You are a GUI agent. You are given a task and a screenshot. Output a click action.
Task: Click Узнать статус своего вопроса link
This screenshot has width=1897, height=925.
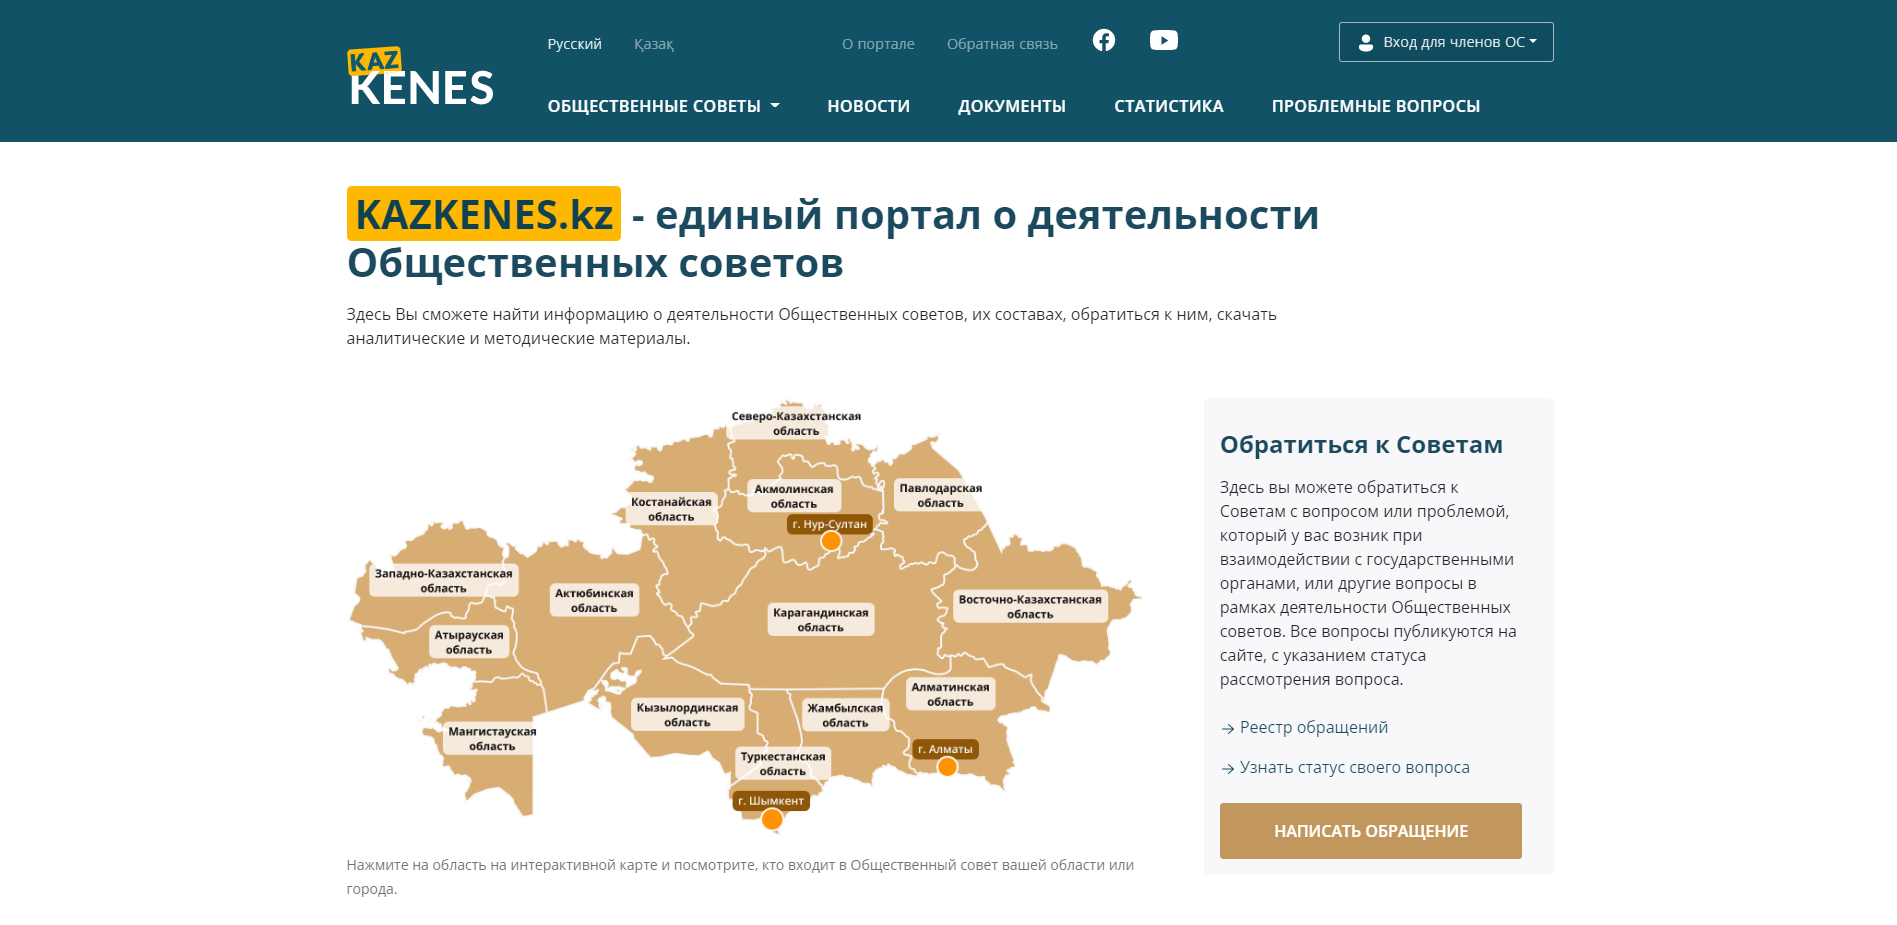[1354, 767]
